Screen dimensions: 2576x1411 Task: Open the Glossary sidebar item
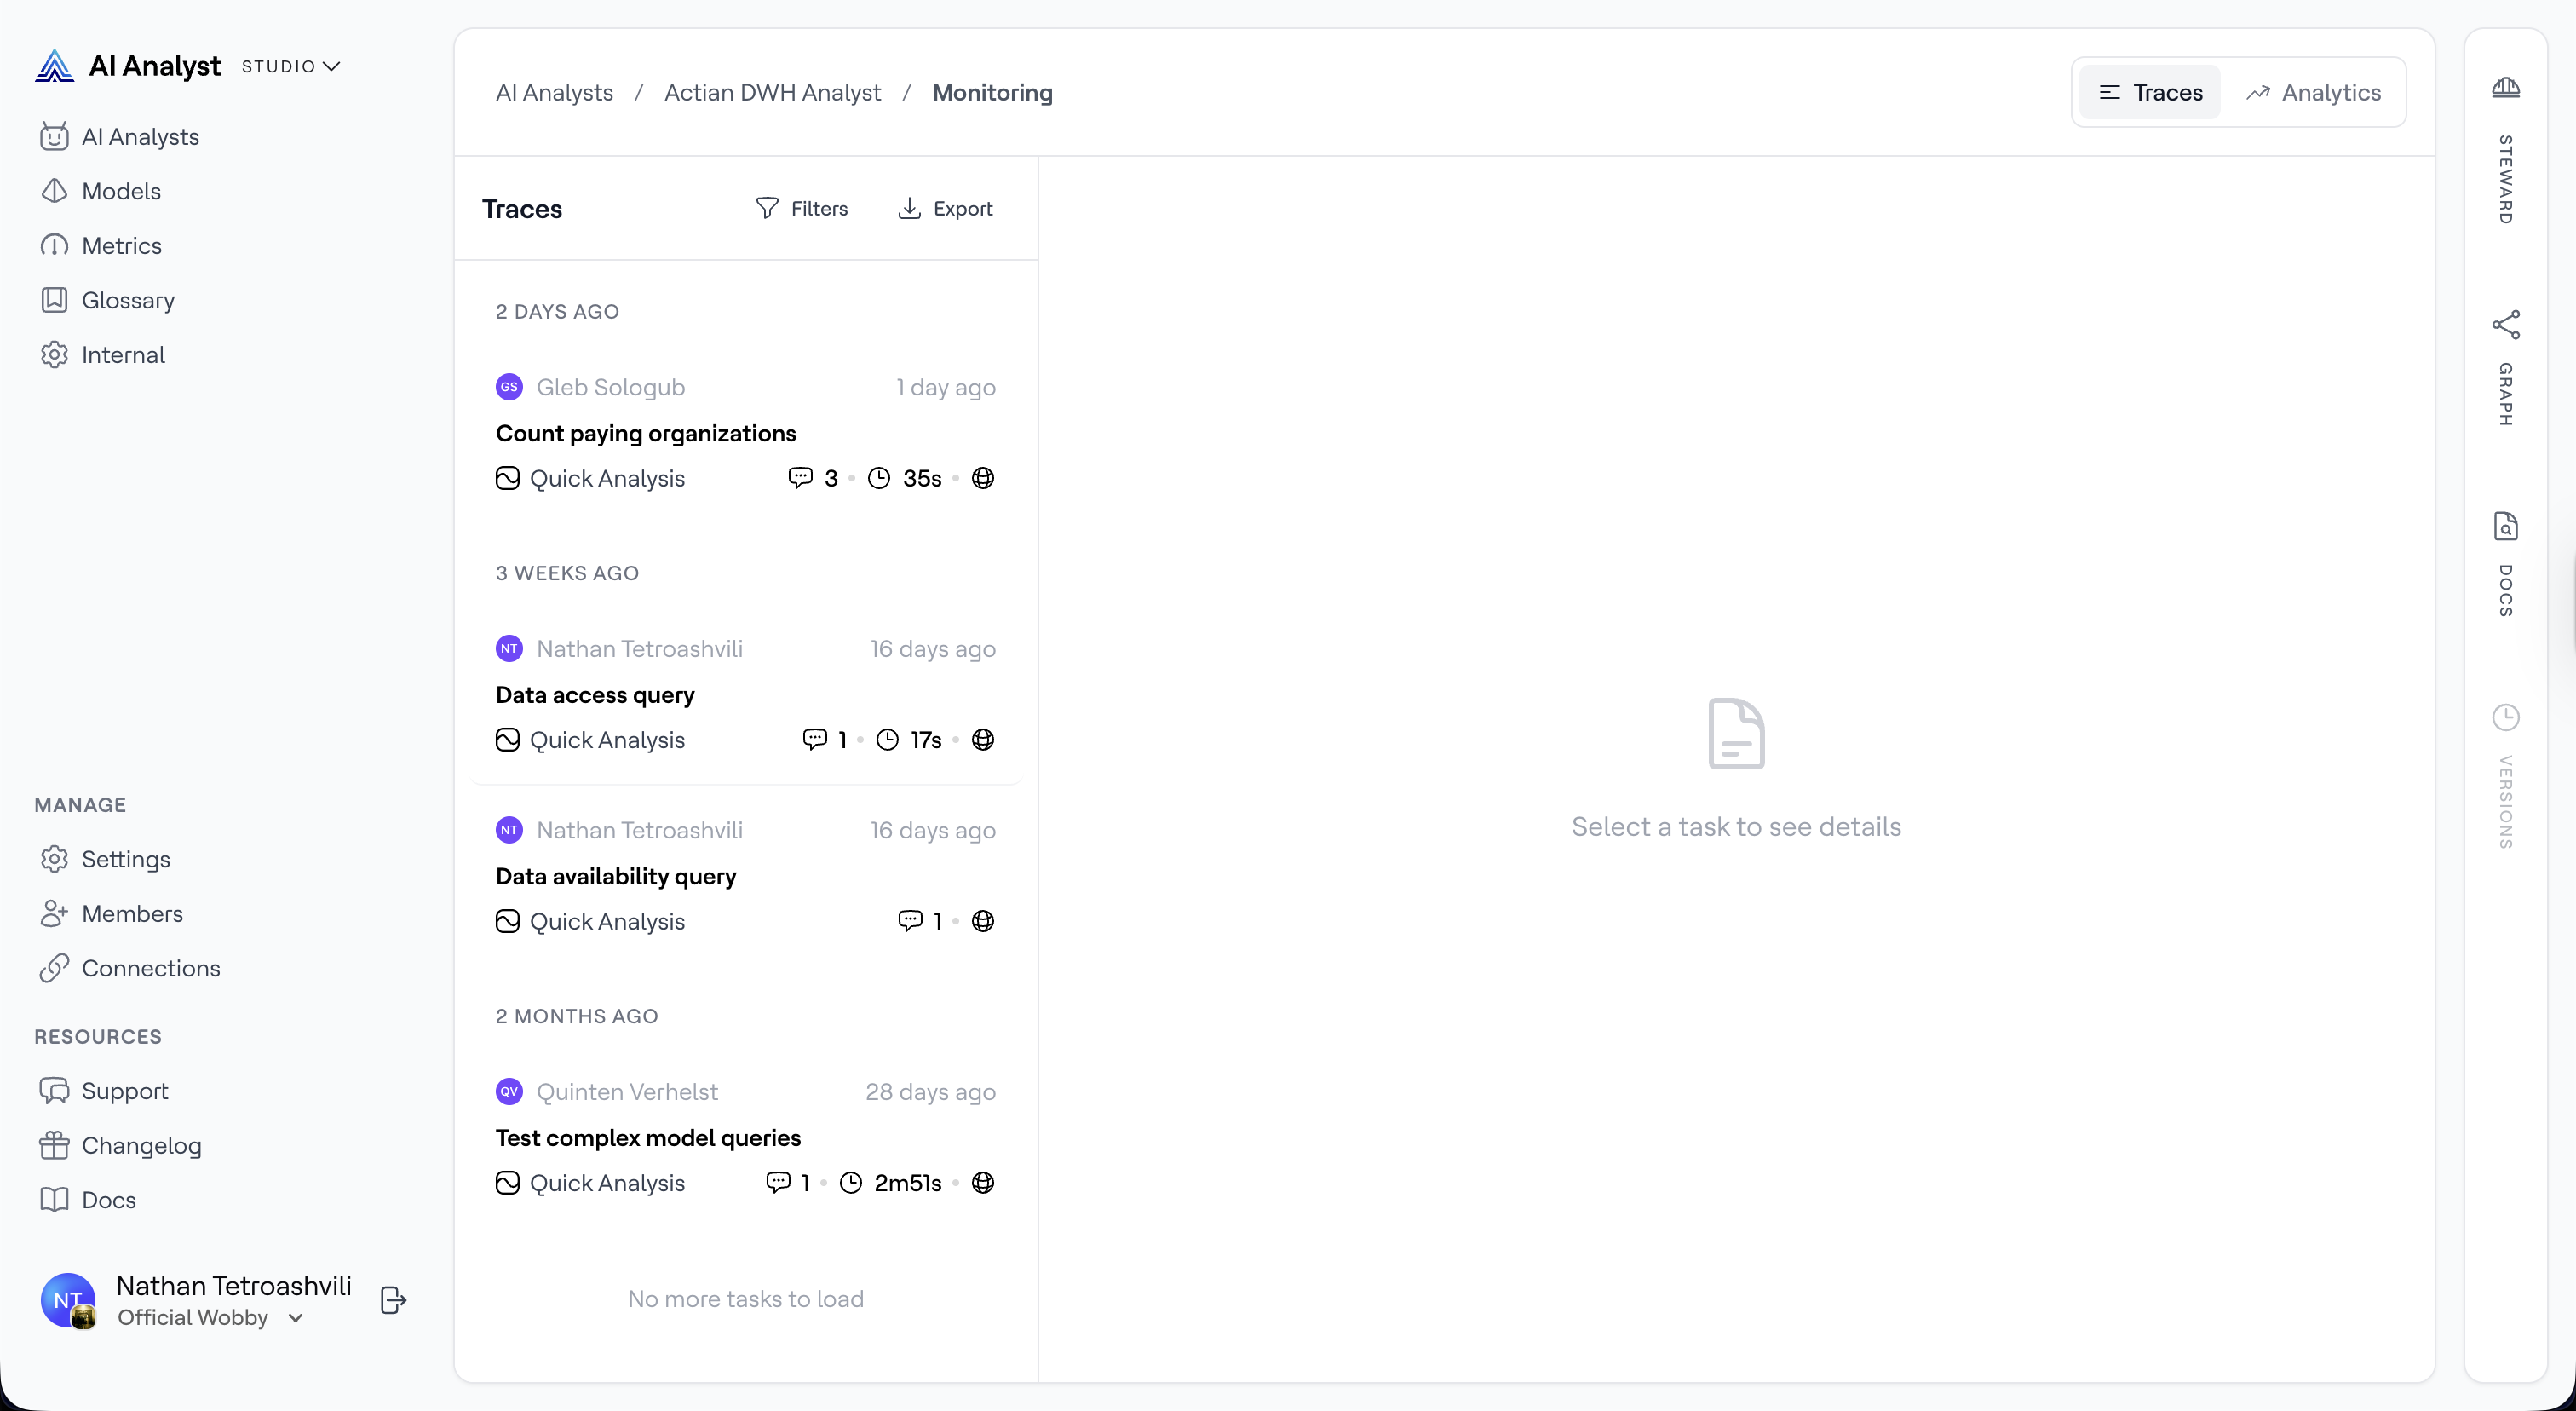pyautogui.click(x=127, y=300)
